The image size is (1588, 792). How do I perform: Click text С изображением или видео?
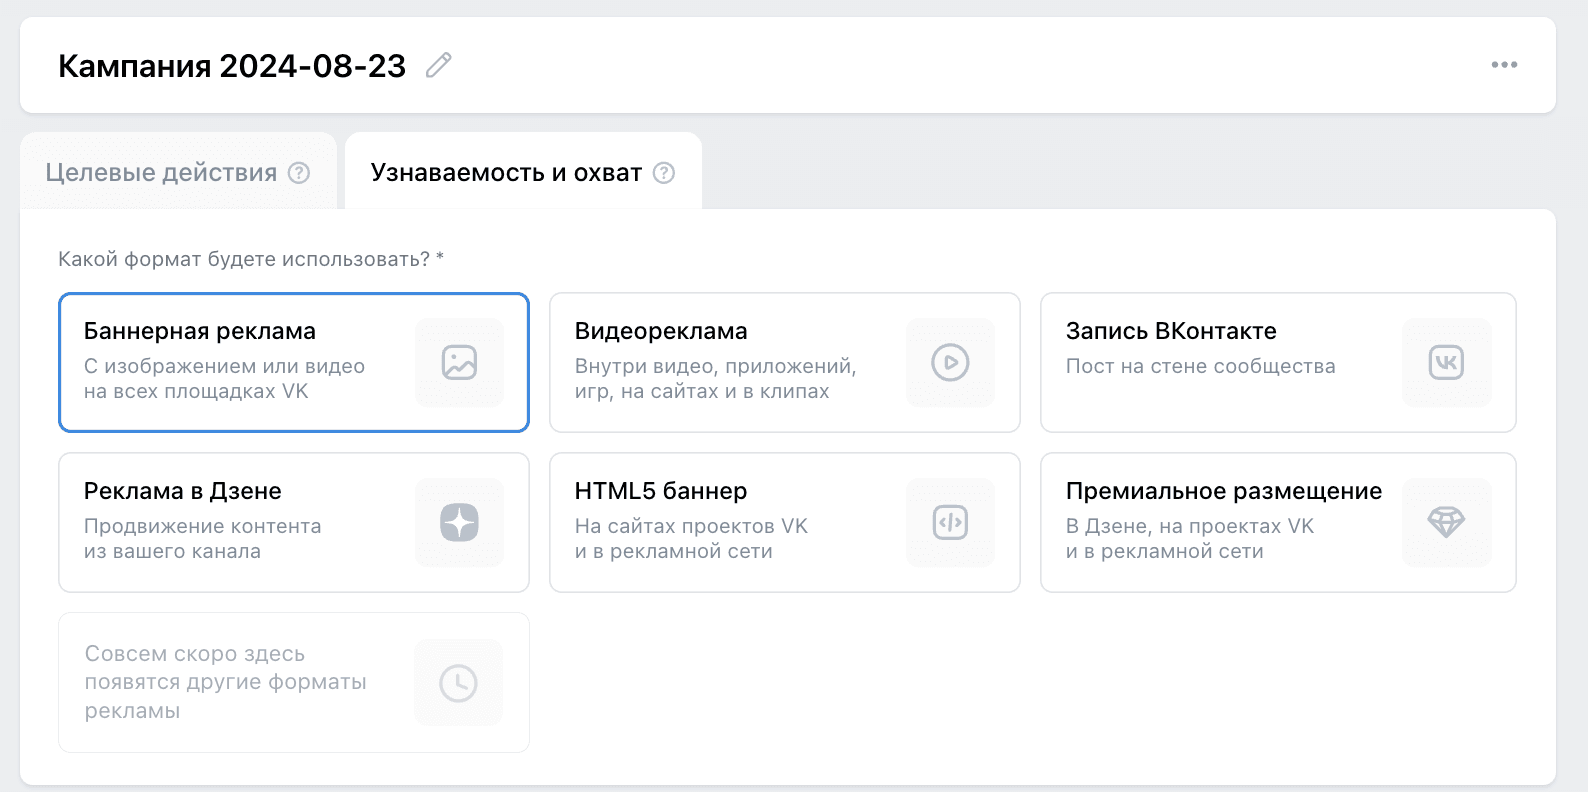tap(225, 366)
